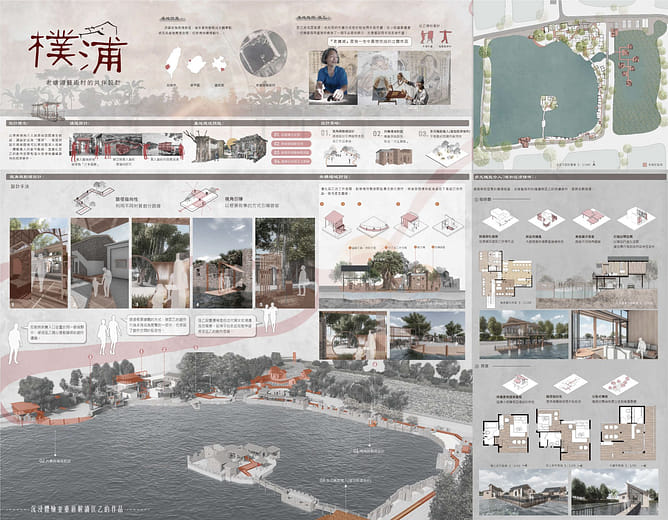Select the 視角引導 isometric diagram

[199, 199]
